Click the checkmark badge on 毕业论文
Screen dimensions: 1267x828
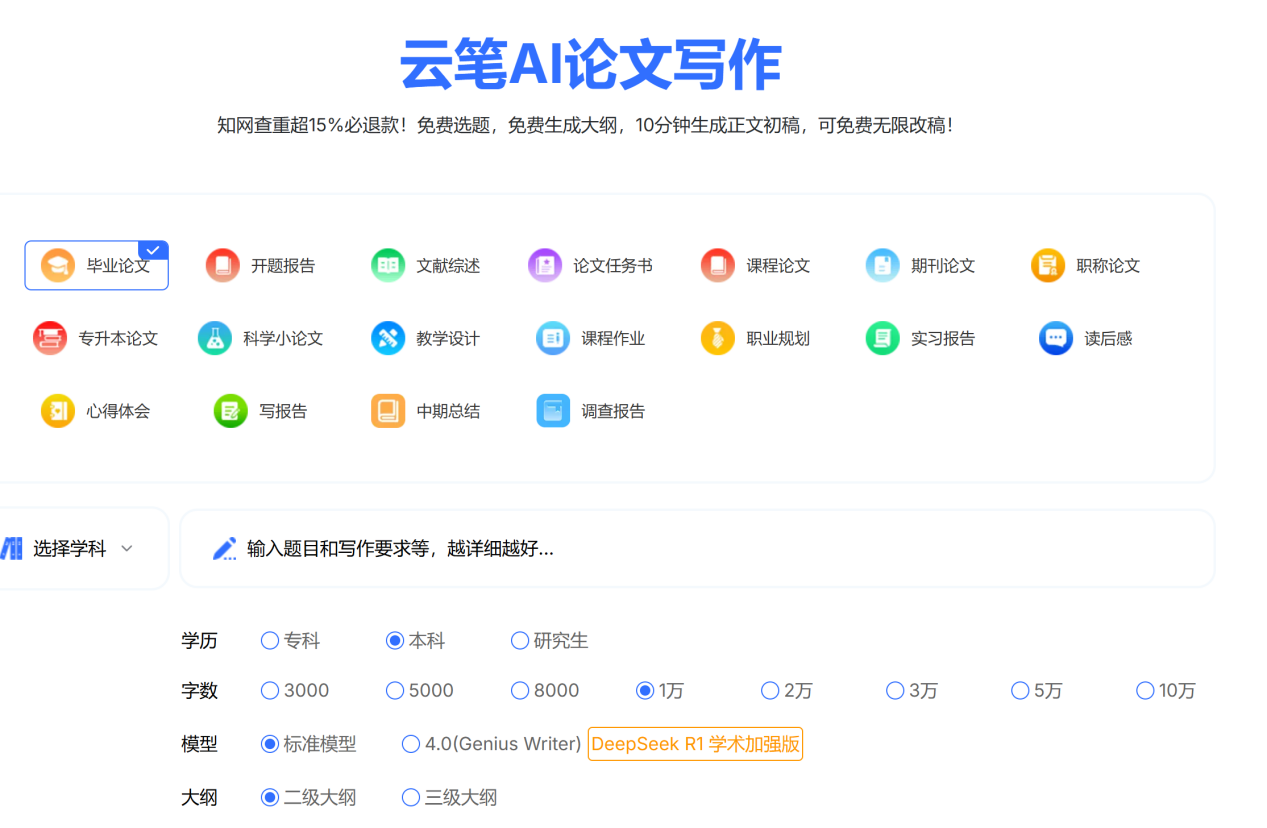click(153, 250)
